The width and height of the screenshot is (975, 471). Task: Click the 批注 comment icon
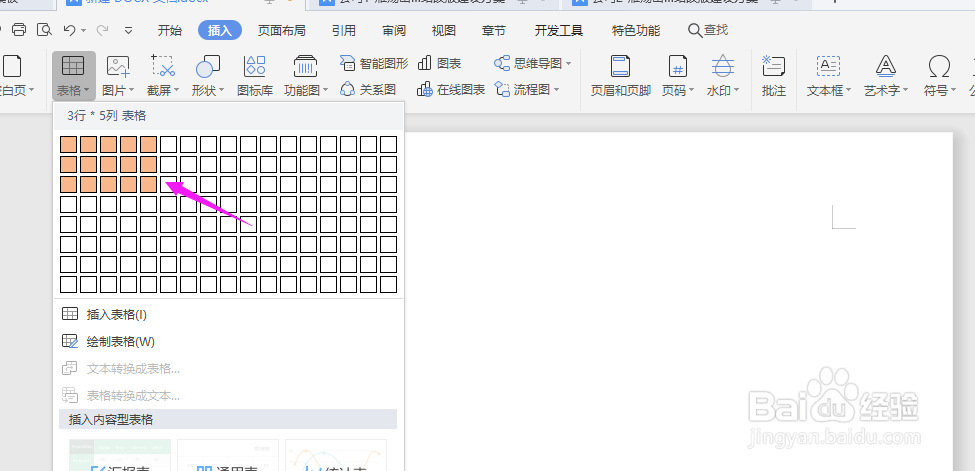pos(774,65)
